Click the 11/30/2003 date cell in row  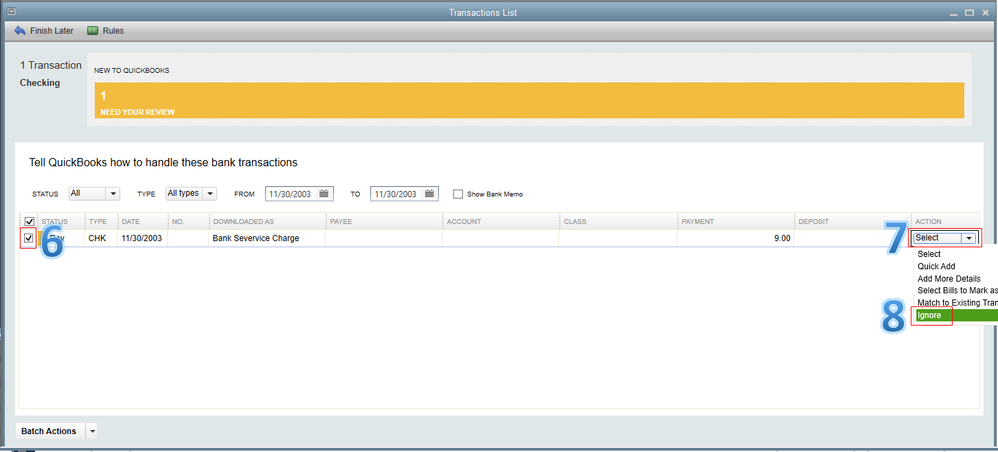point(143,238)
